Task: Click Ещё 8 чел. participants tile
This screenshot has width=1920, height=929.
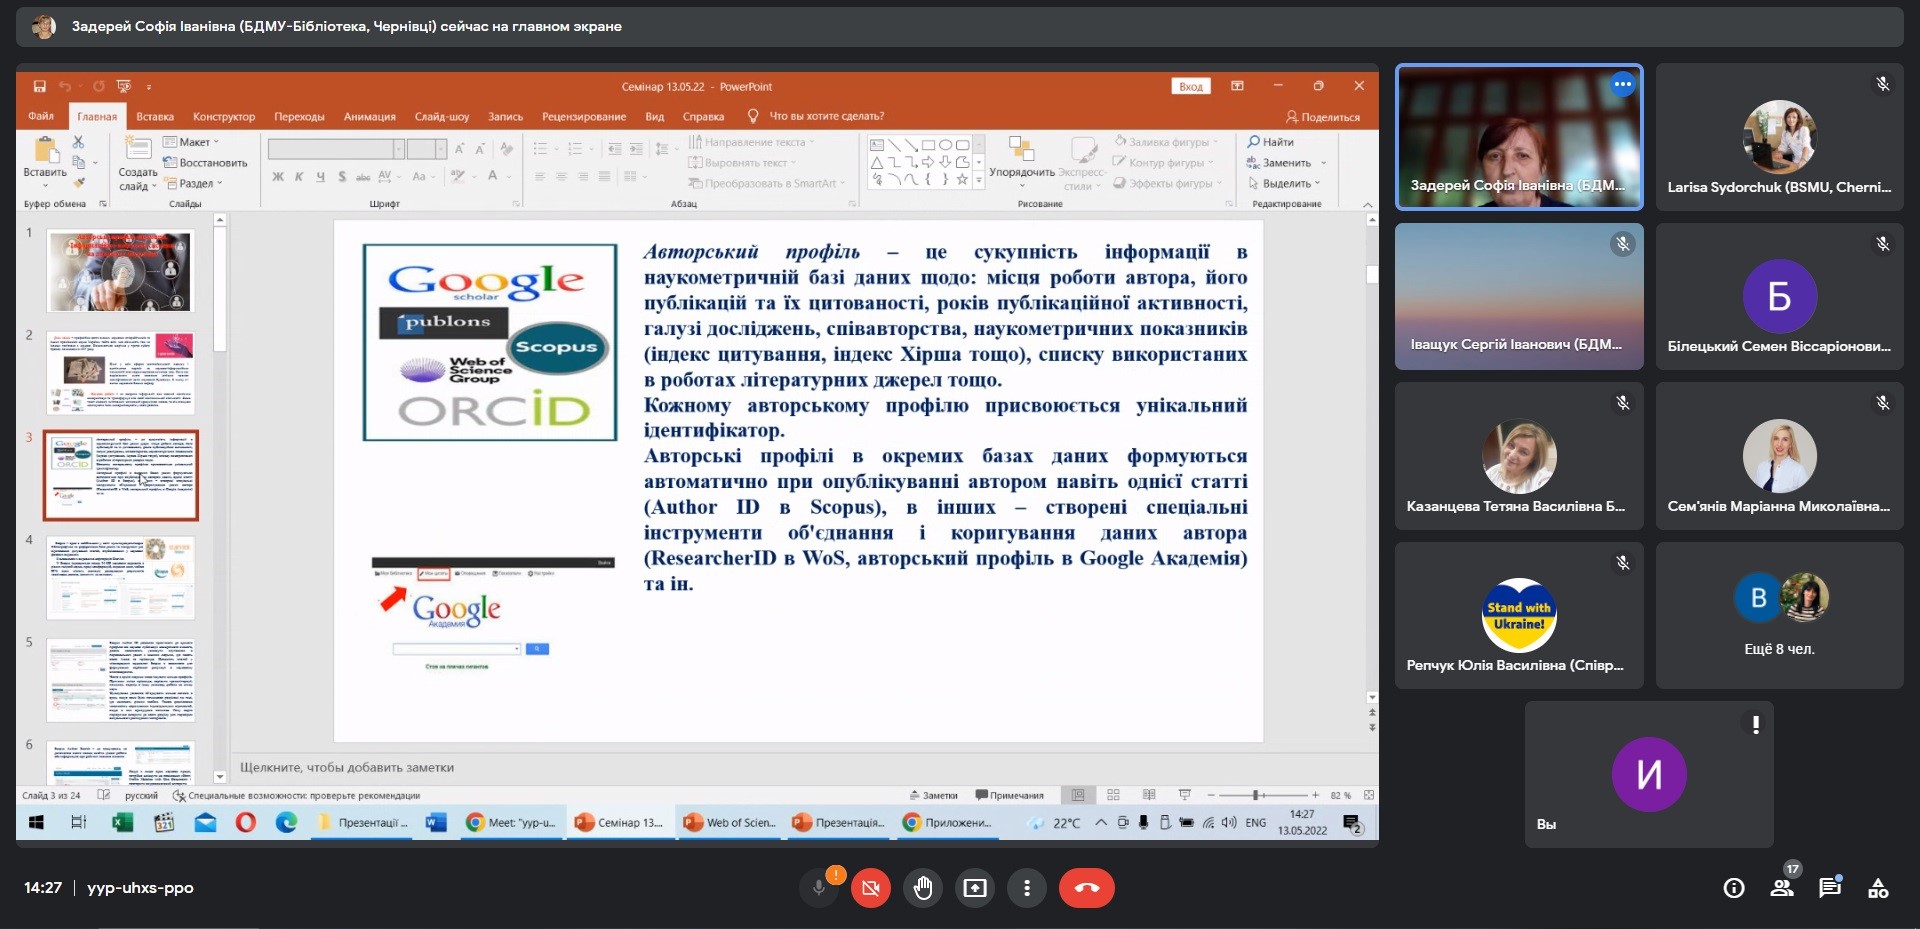Action: (1779, 615)
